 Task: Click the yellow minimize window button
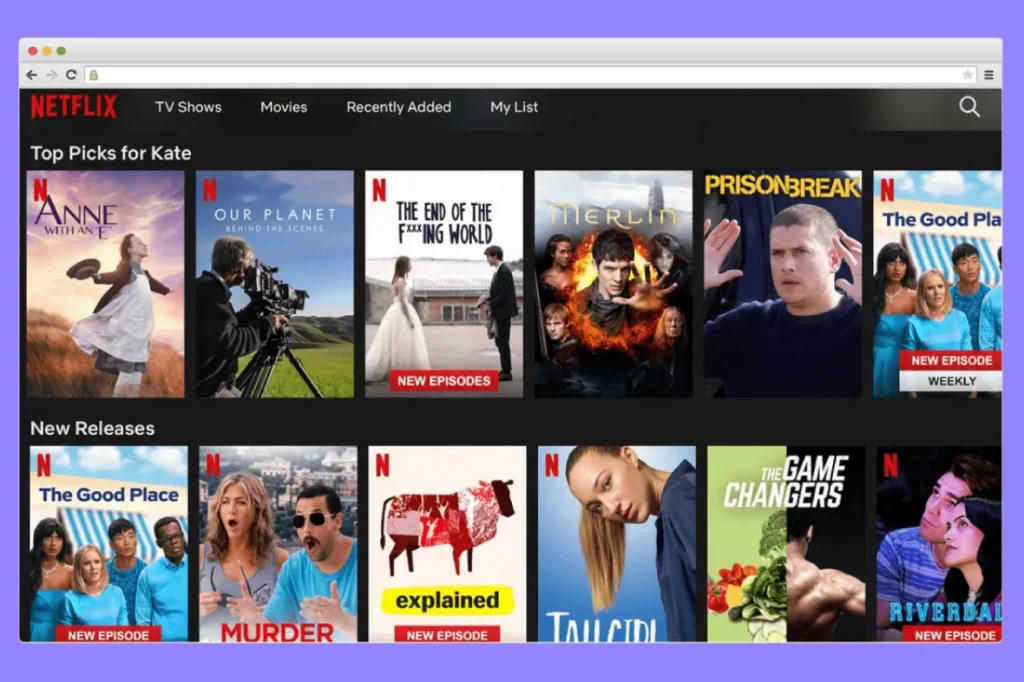tap(47, 51)
